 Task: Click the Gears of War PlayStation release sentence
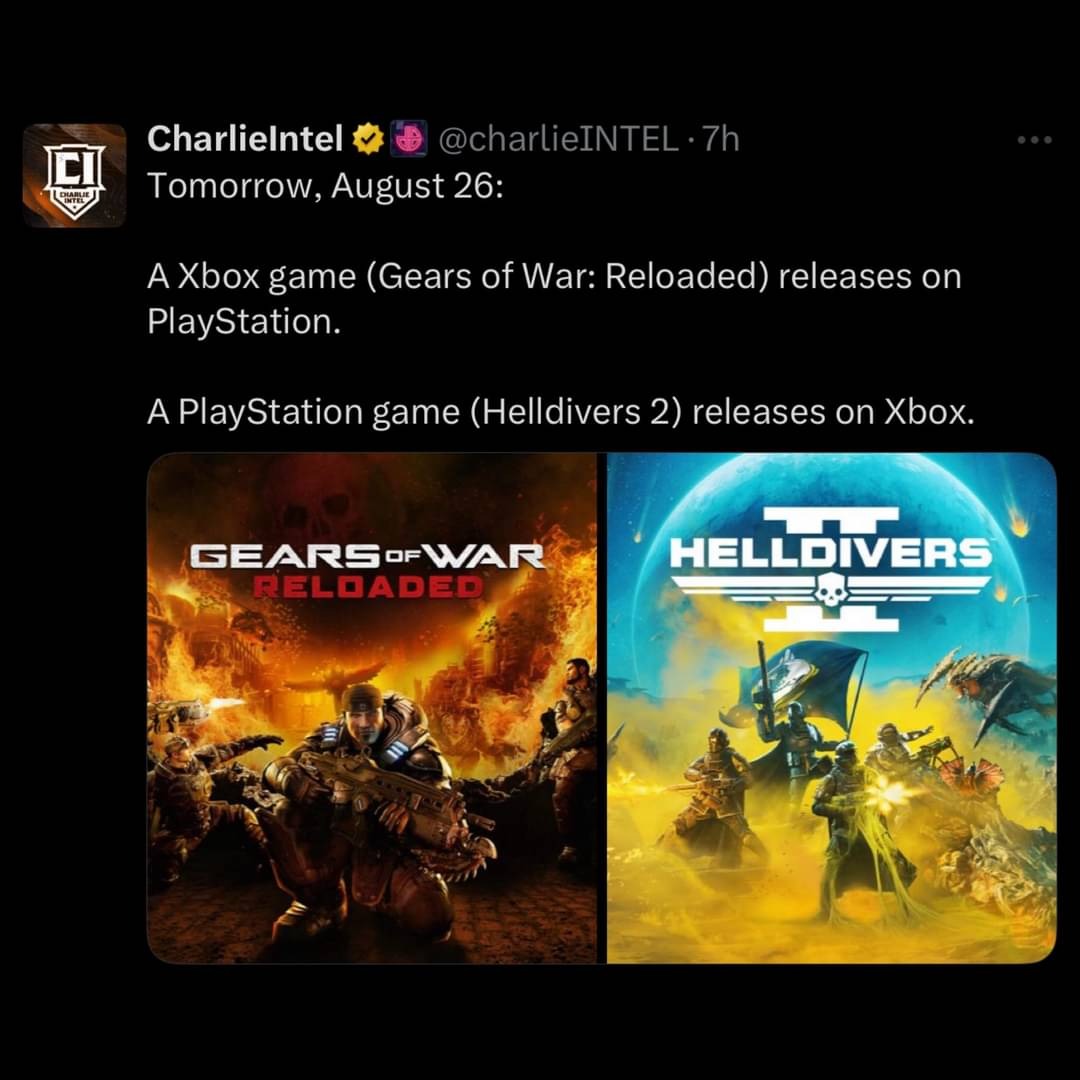[554, 299]
